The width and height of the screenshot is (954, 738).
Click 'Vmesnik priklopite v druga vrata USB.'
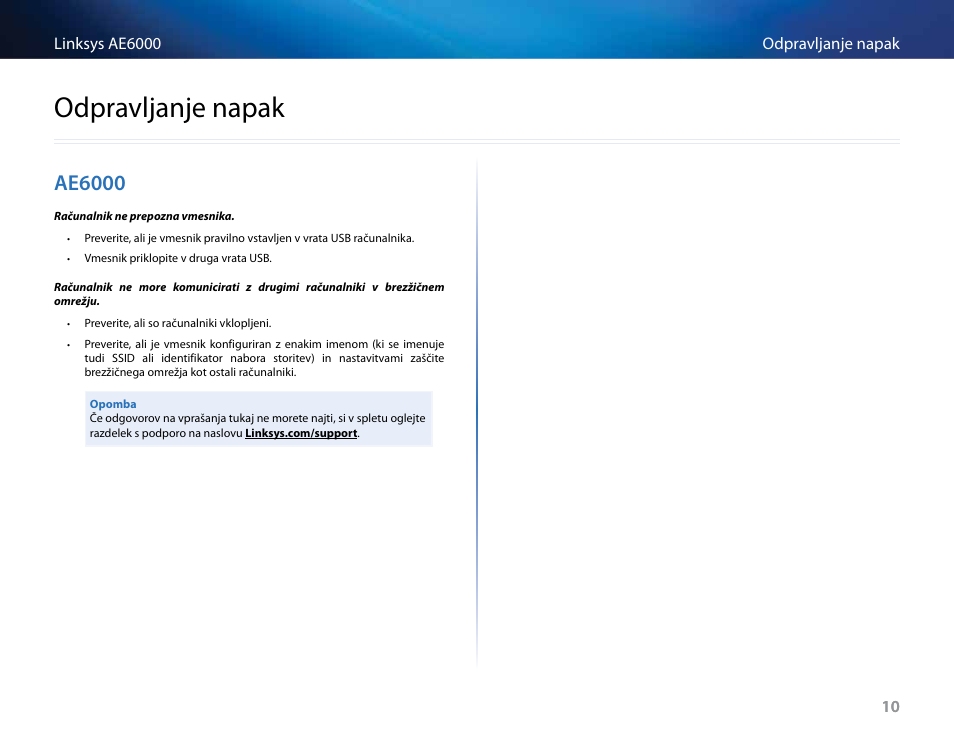(x=178, y=258)
